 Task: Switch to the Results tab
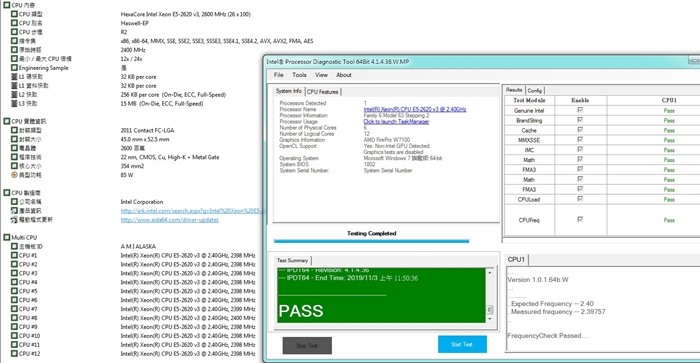tap(514, 90)
